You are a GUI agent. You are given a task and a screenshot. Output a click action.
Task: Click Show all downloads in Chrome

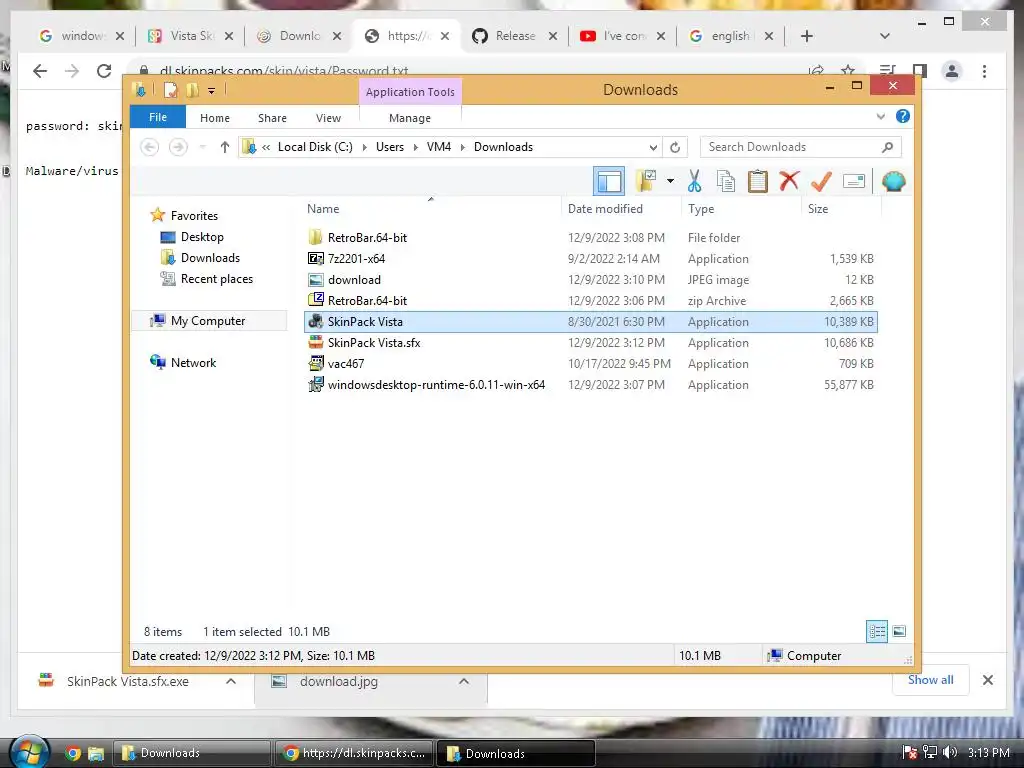930,680
